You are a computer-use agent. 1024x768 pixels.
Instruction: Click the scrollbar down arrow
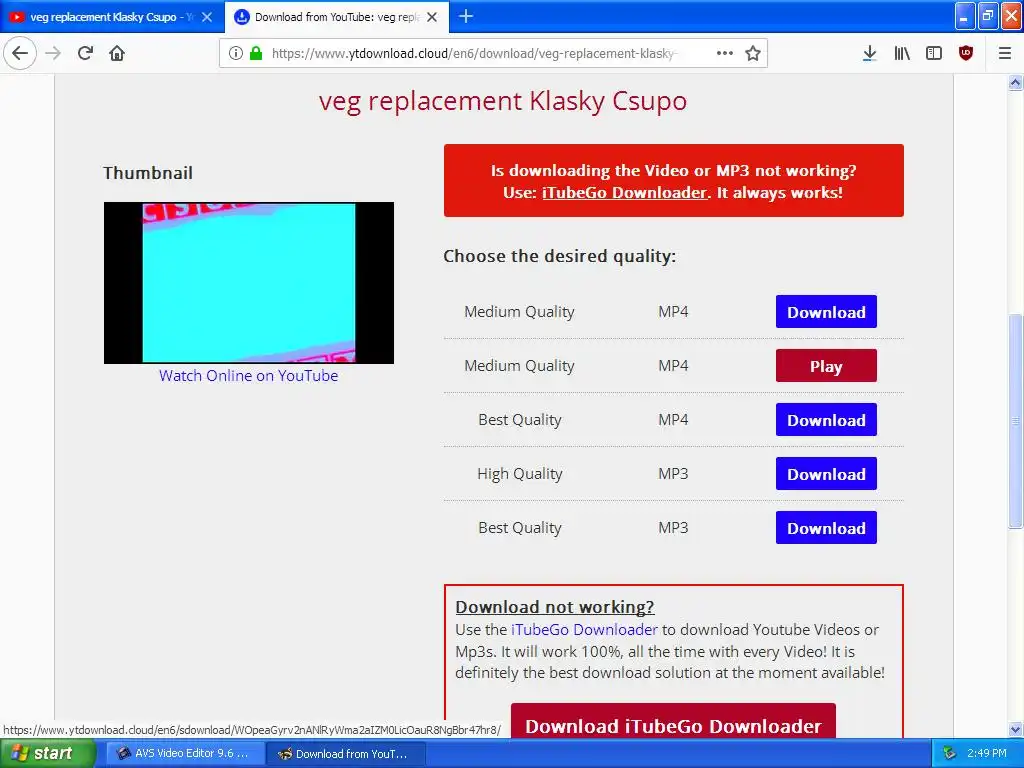(x=1015, y=729)
